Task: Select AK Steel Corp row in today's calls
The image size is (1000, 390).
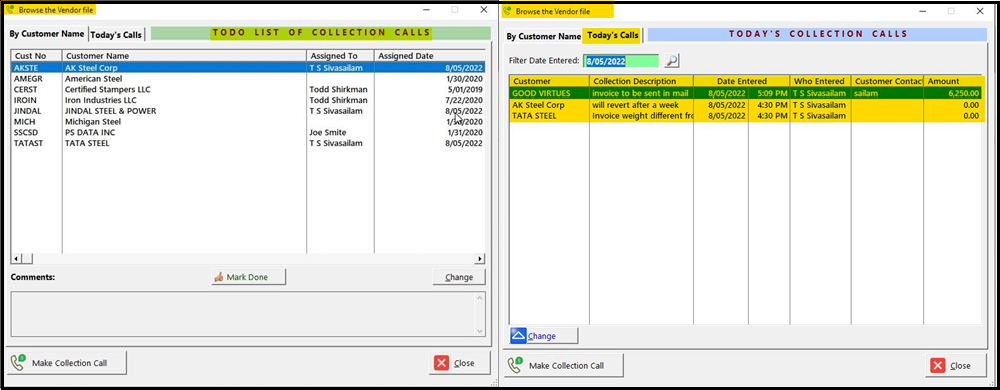Action: coord(745,105)
